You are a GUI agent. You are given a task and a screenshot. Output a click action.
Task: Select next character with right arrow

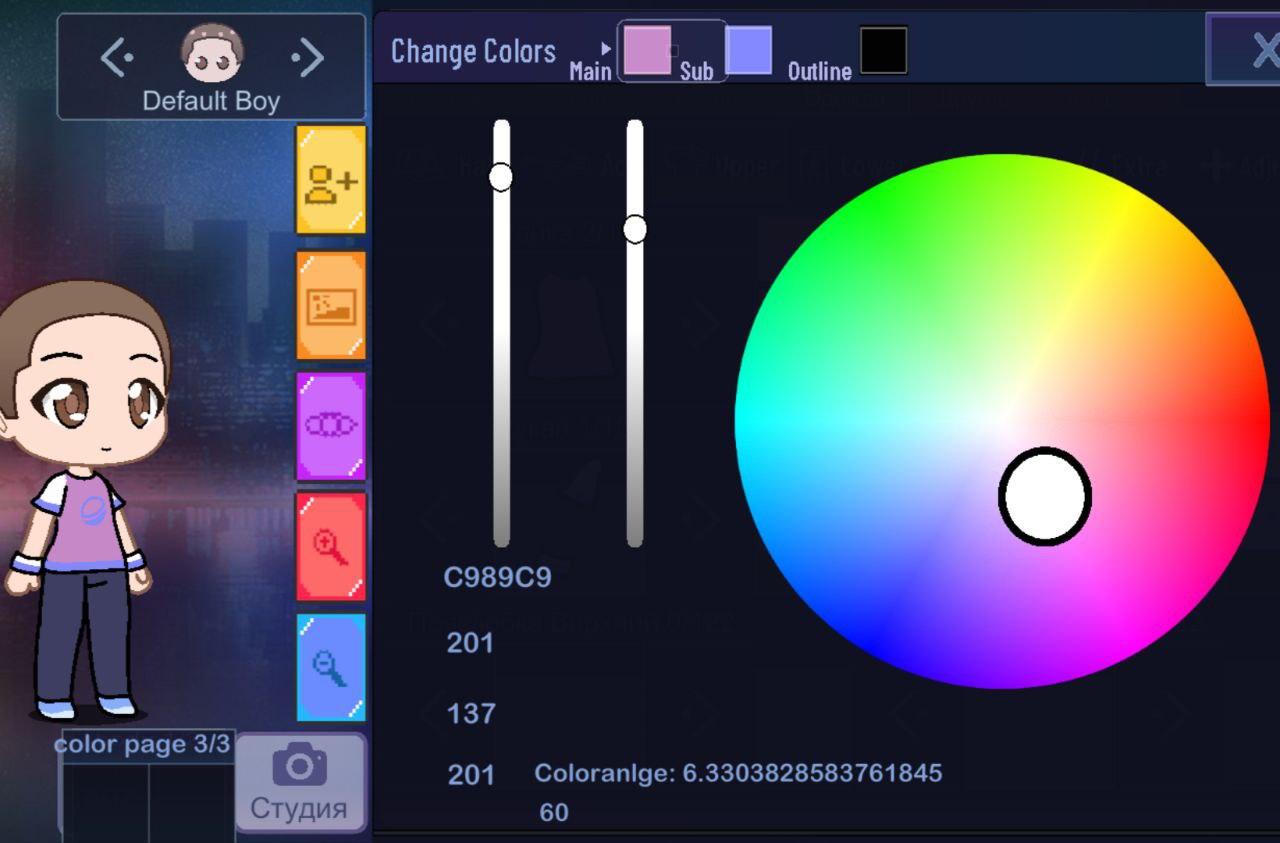[308, 58]
